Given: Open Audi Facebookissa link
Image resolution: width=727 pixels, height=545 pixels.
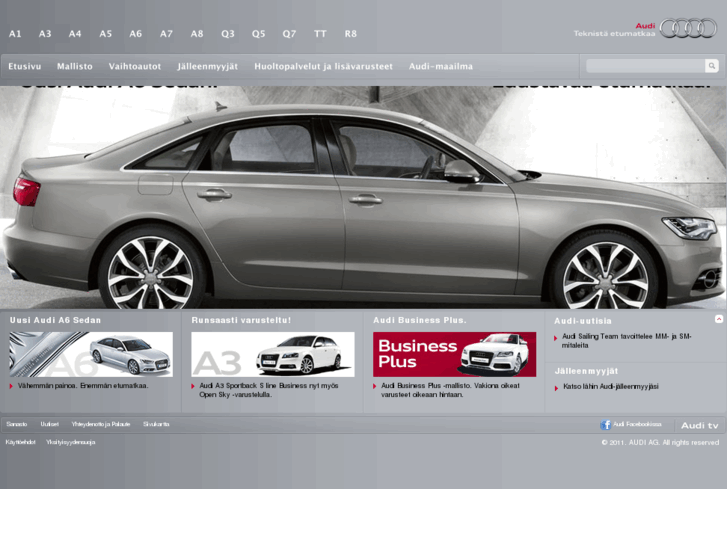Looking at the screenshot, I should 637,424.
